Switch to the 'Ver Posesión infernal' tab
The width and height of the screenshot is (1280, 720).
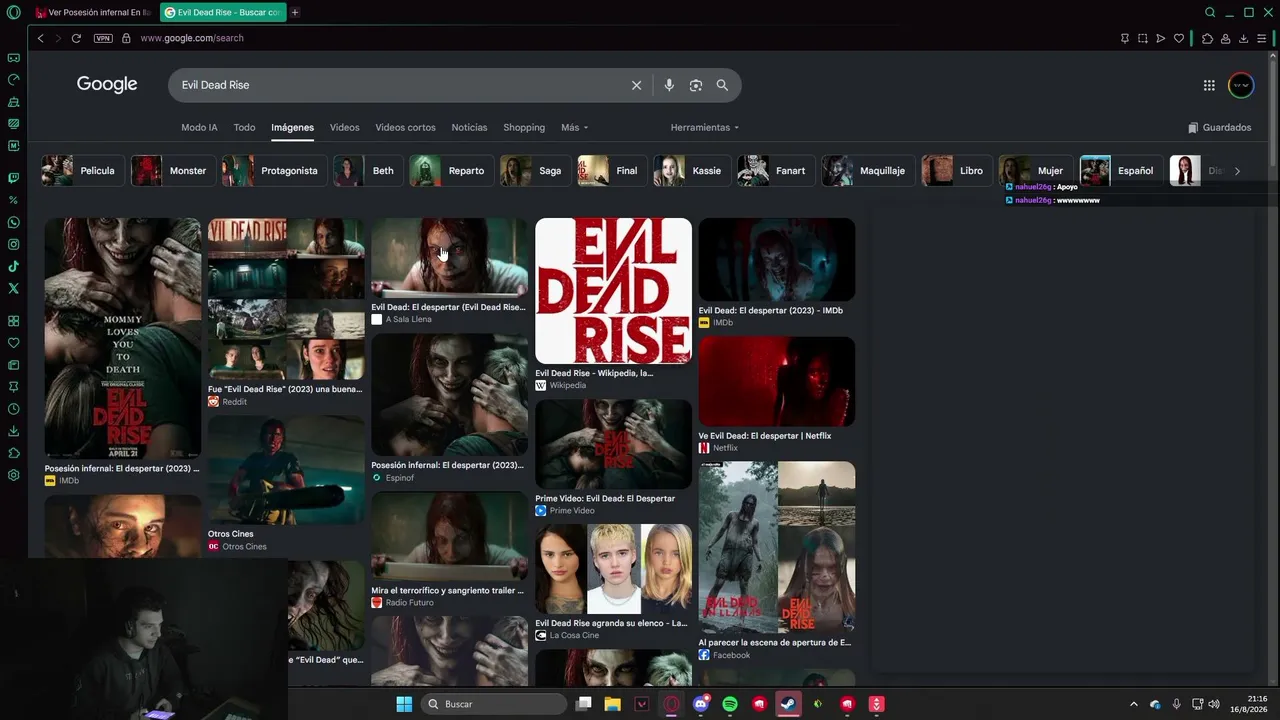click(92, 12)
